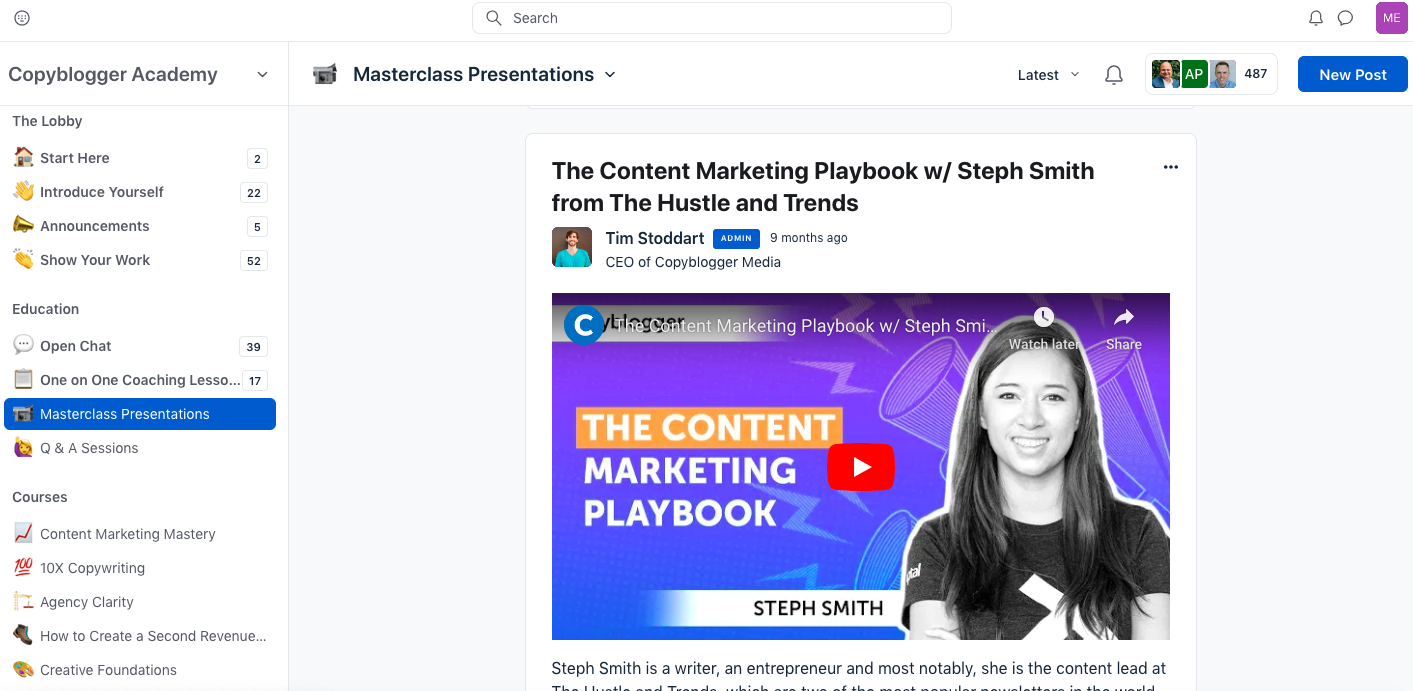Open Start Here space
Viewport: 1413px width, 691px height.
[x=140, y=158]
